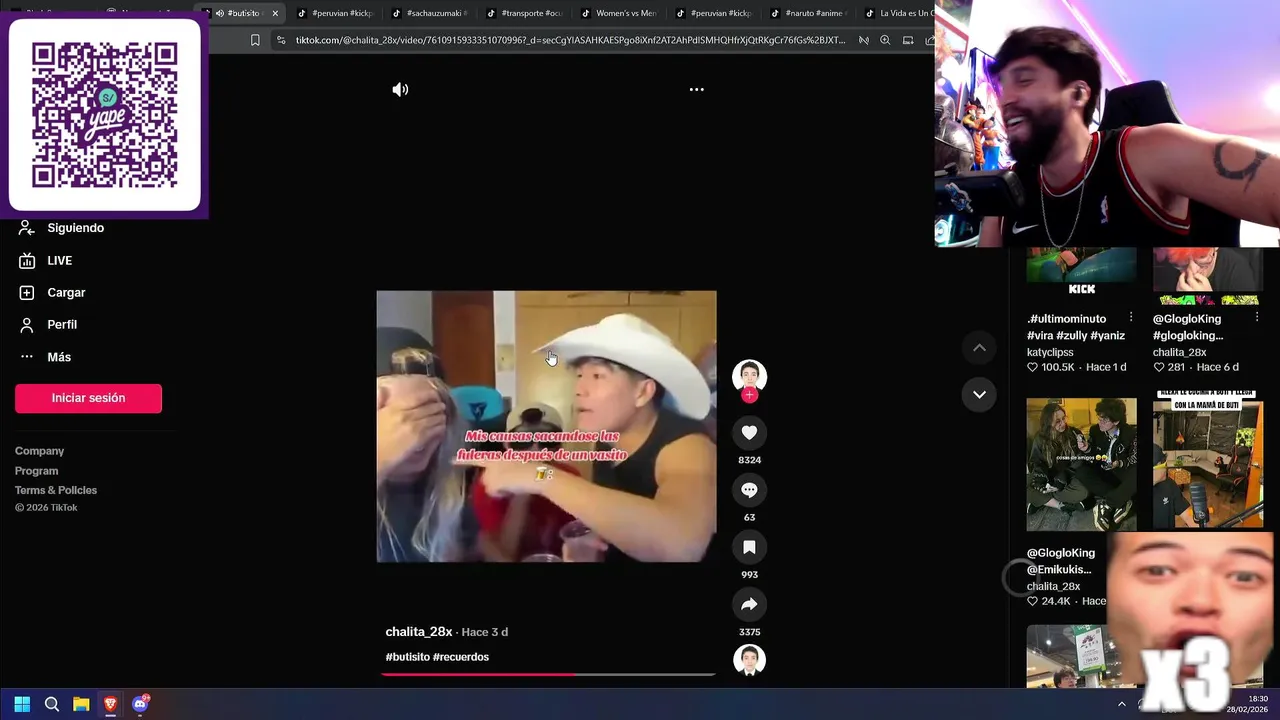Open the Program footer link
This screenshot has width=1280, height=720.
click(36, 471)
